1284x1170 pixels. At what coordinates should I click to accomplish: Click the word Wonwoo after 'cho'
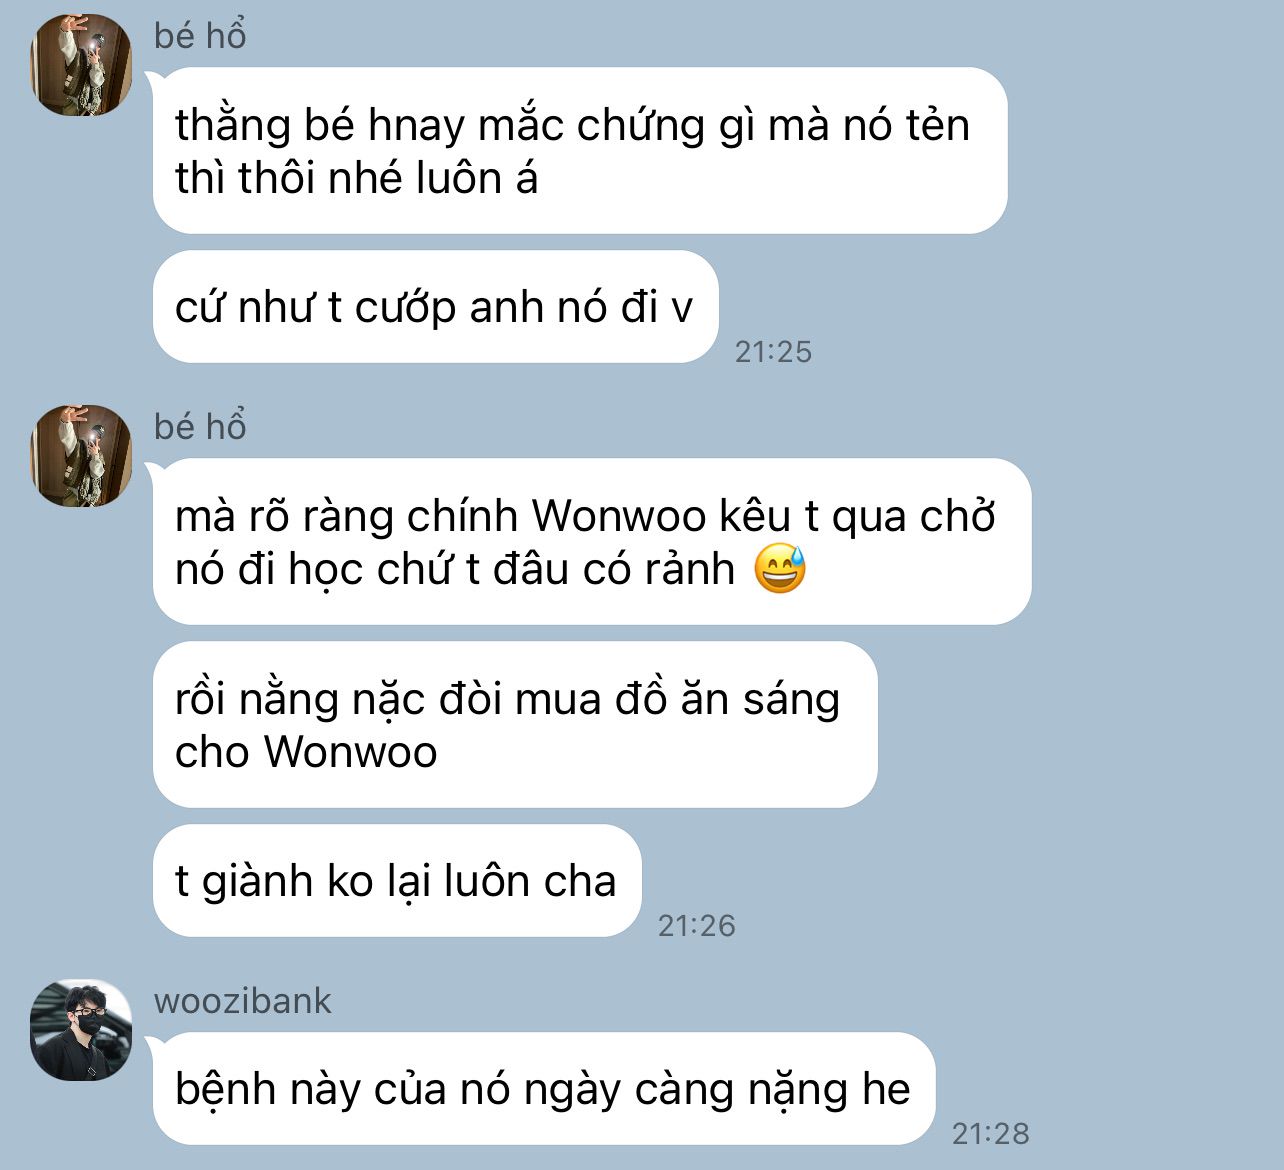pyautogui.click(x=351, y=752)
